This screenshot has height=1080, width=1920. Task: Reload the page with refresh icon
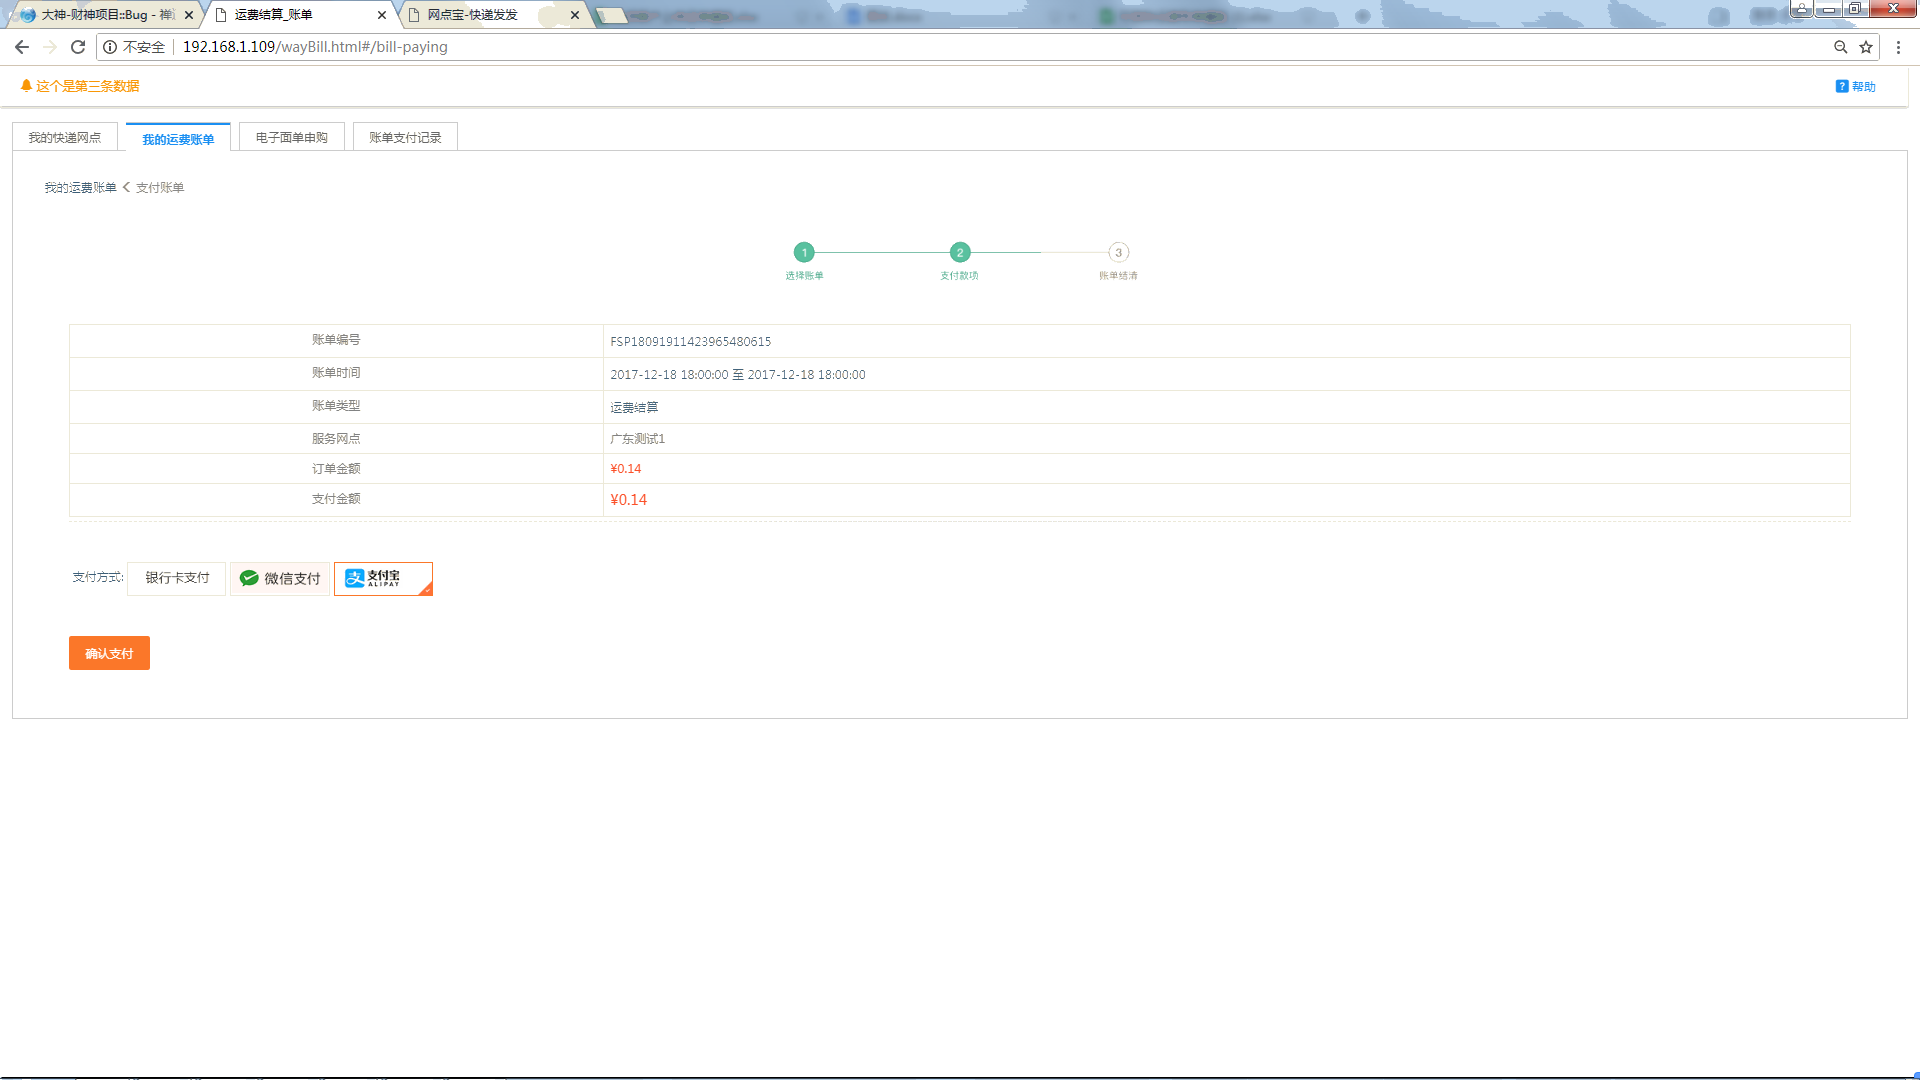click(x=78, y=47)
